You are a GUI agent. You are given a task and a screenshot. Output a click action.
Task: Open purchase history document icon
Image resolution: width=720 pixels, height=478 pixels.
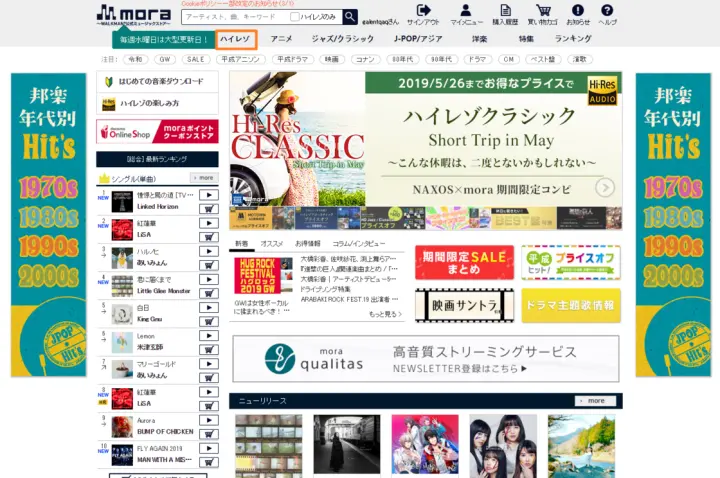505,10
